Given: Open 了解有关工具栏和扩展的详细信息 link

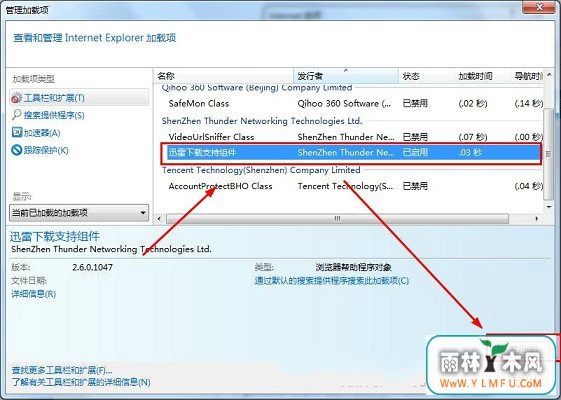Looking at the screenshot, I should [x=81, y=382].
